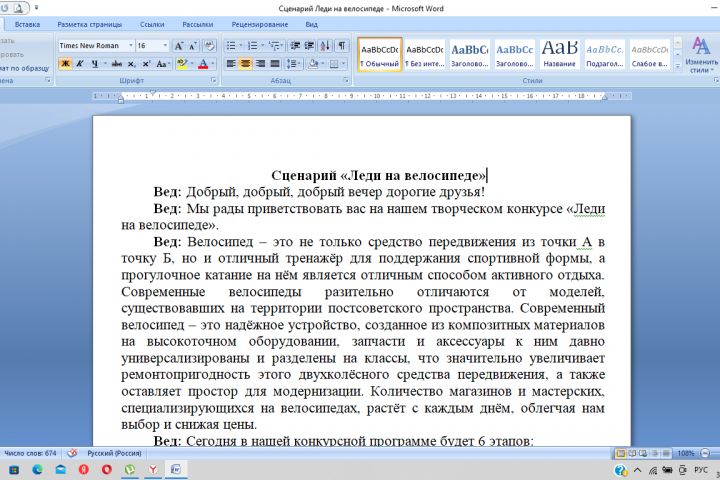Toggle show paragraph marks (¶)
This screenshot has height=480, width=720.
[x=342, y=45]
